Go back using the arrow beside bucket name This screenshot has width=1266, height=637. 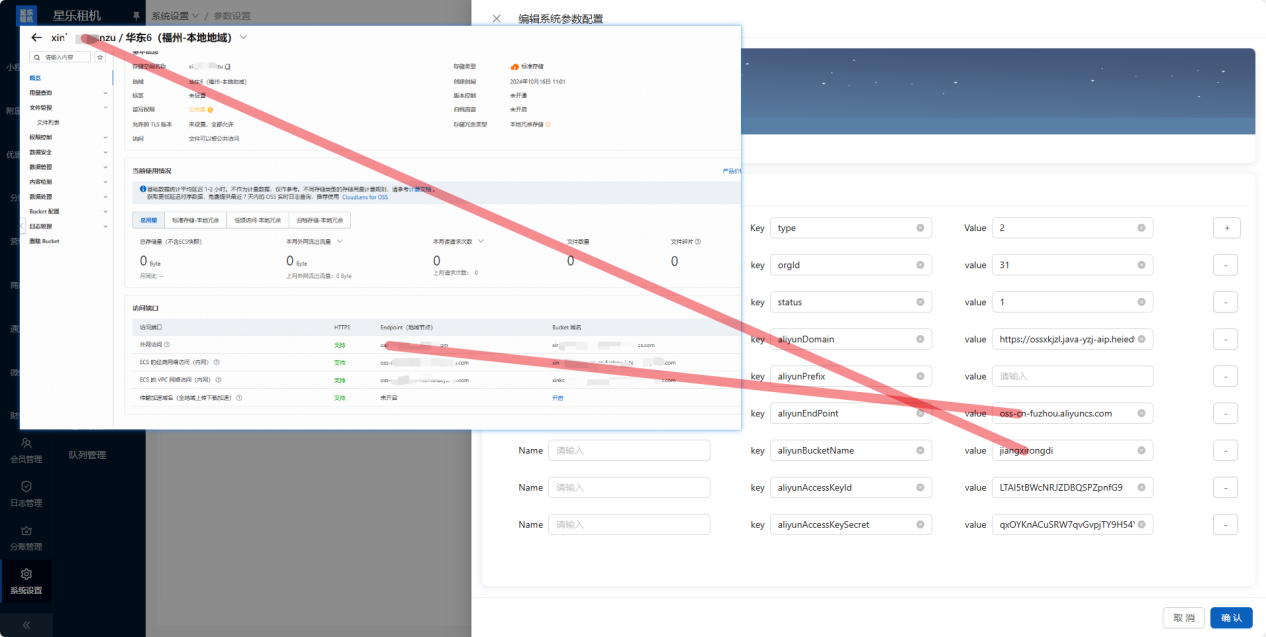[x=37, y=37]
